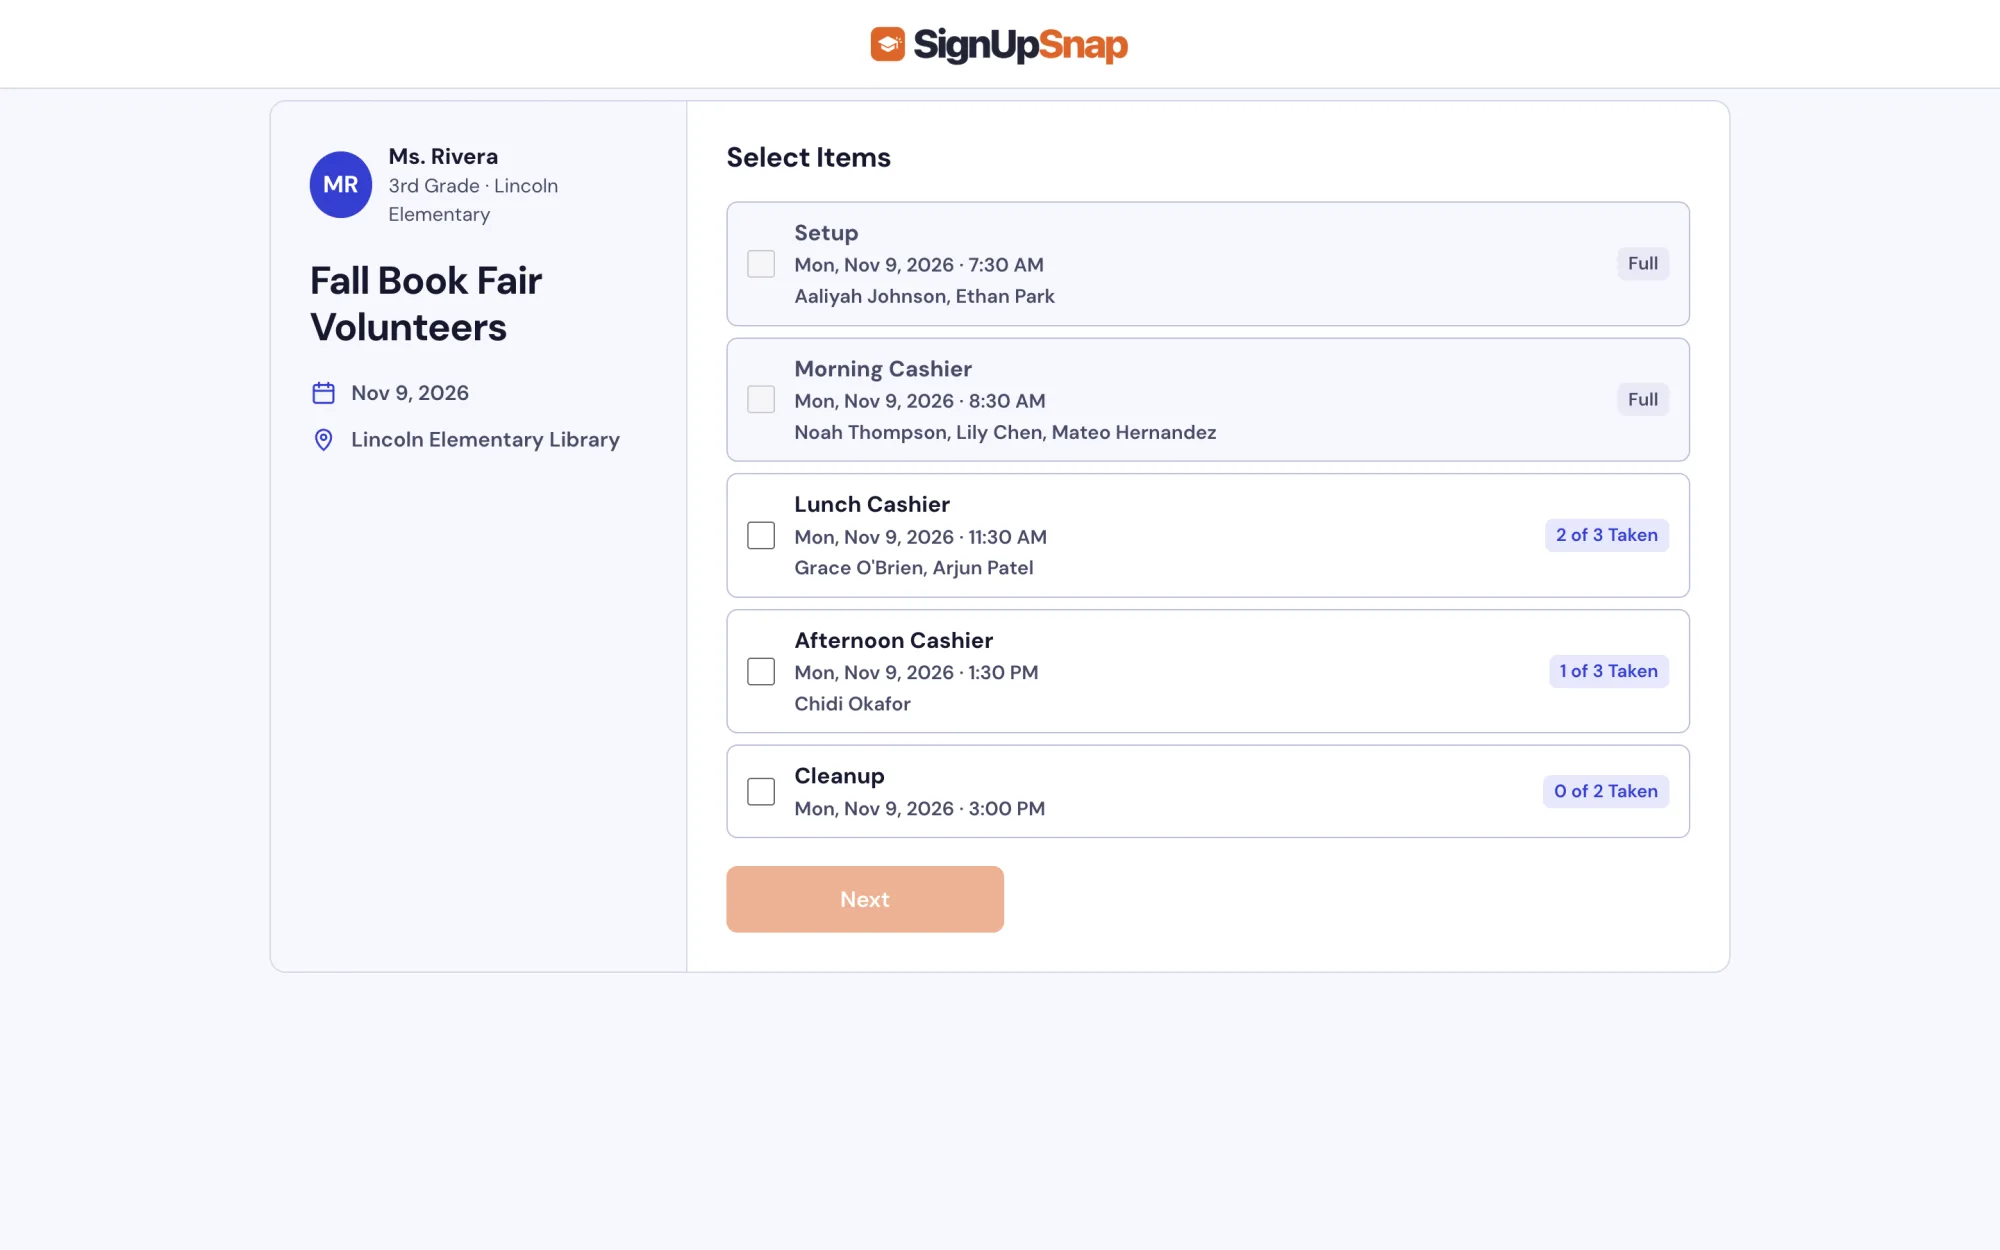
Task: Click the Full badge on Morning Cashier
Action: point(1643,400)
